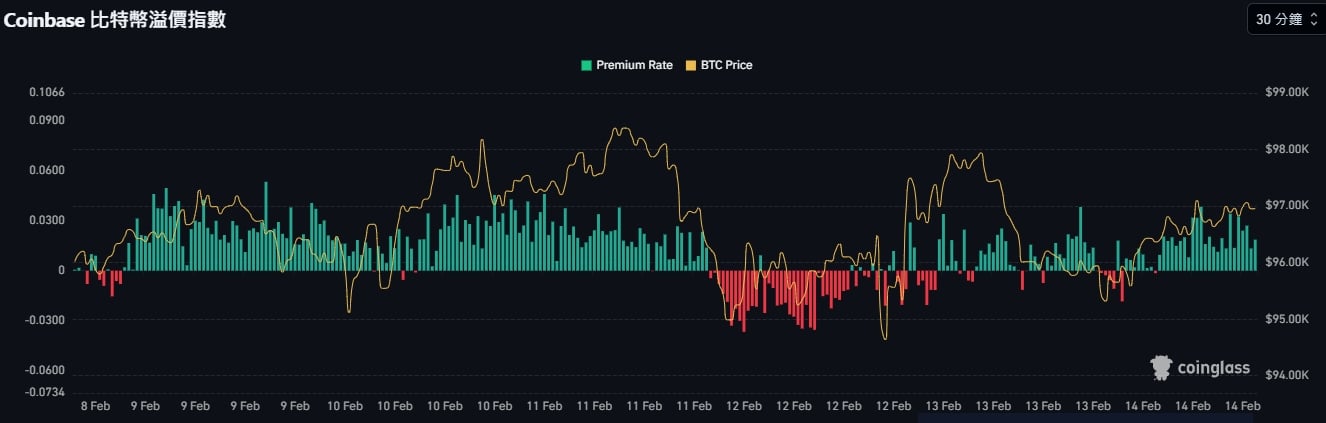Click the coinglass watermark text
The width and height of the screenshot is (1326, 423).
[x=1213, y=368]
